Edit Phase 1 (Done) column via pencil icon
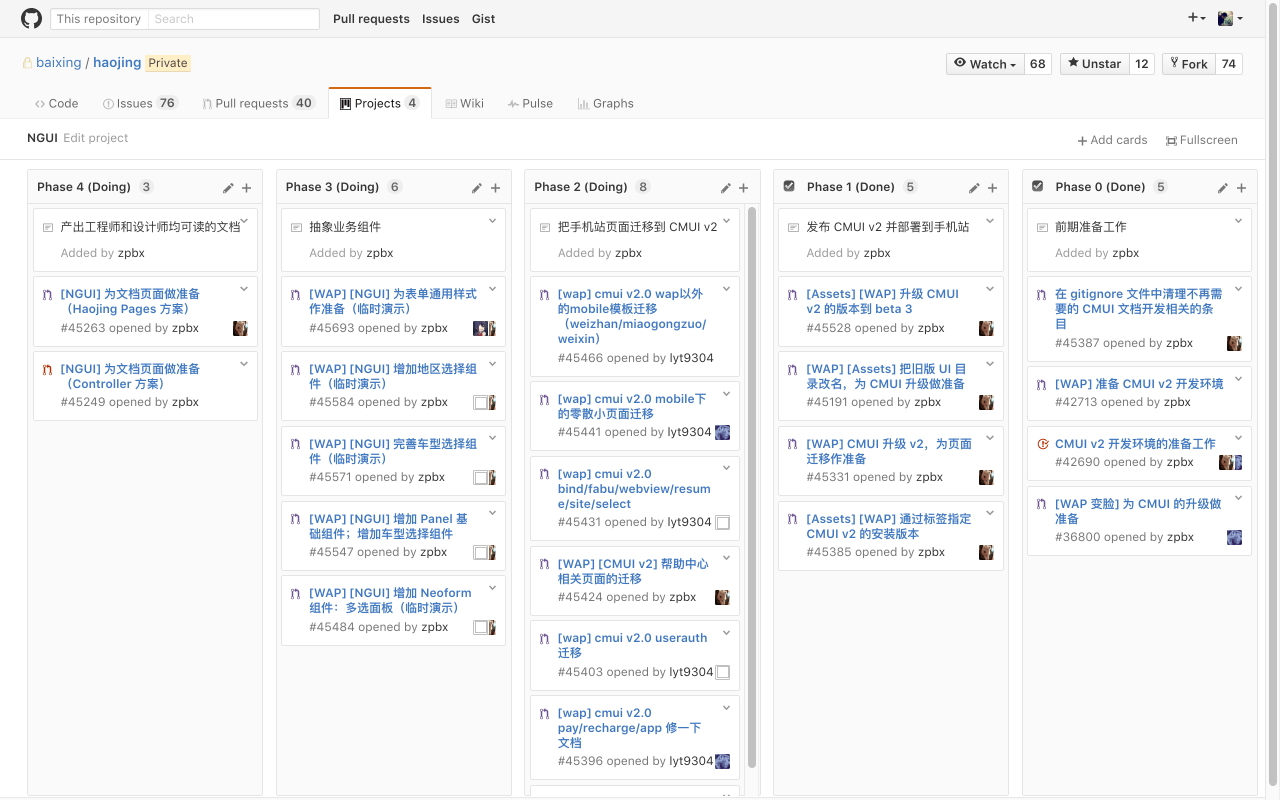This screenshot has width=1280, height=800. click(x=974, y=188)
